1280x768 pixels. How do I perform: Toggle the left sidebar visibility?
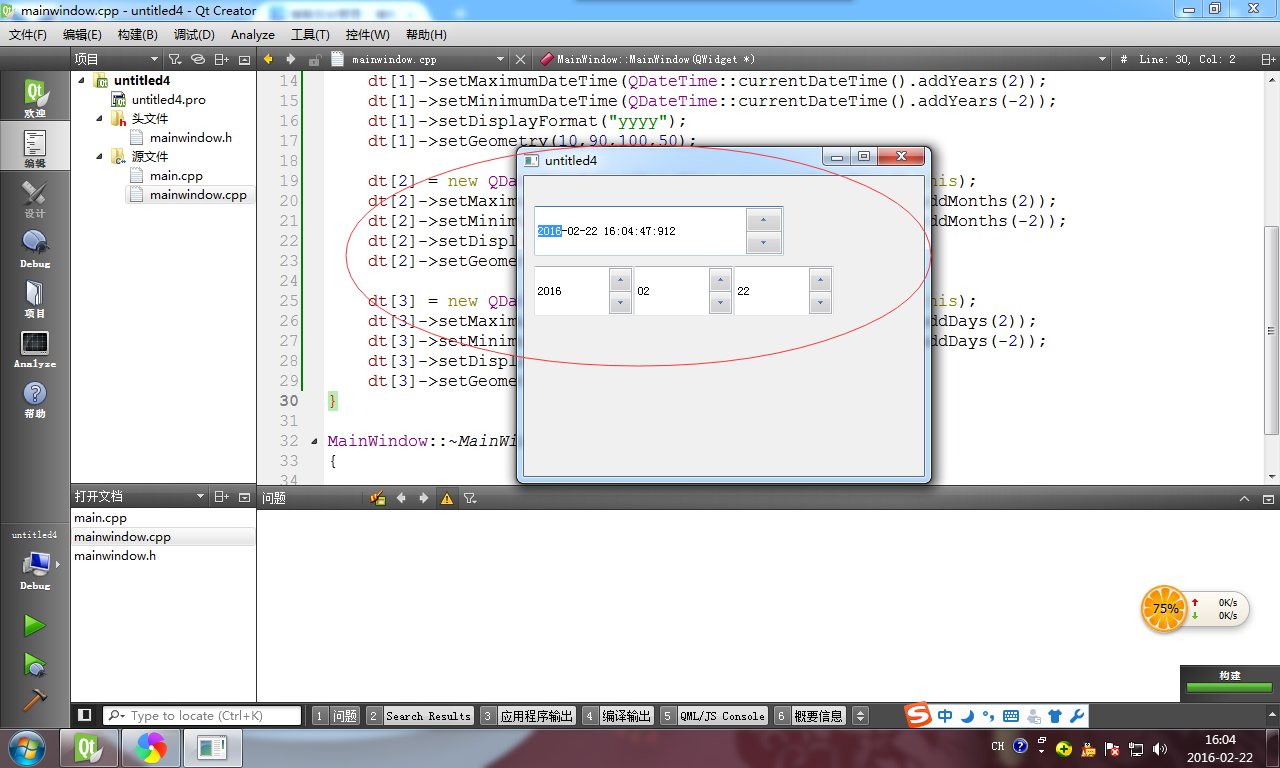(x=85, y=716)
